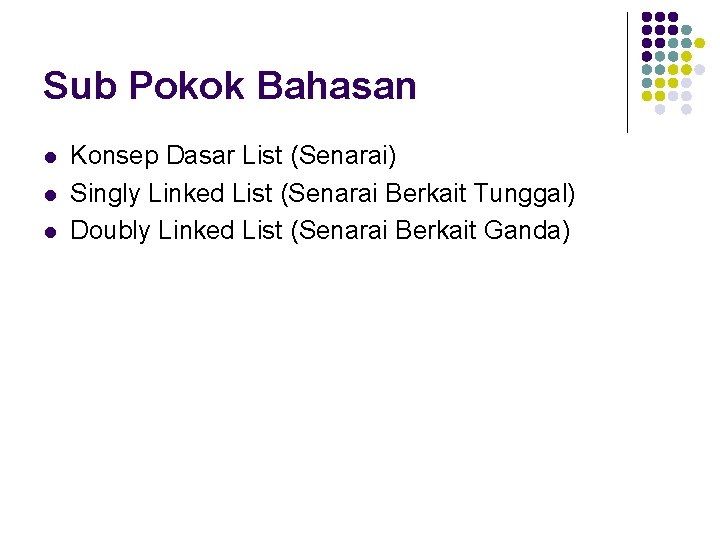The height and width of the screenshot is (540, 720).
Task: Select the "Konsep Dasar List (Senarai)" bullet text
Action: point(233,156)
